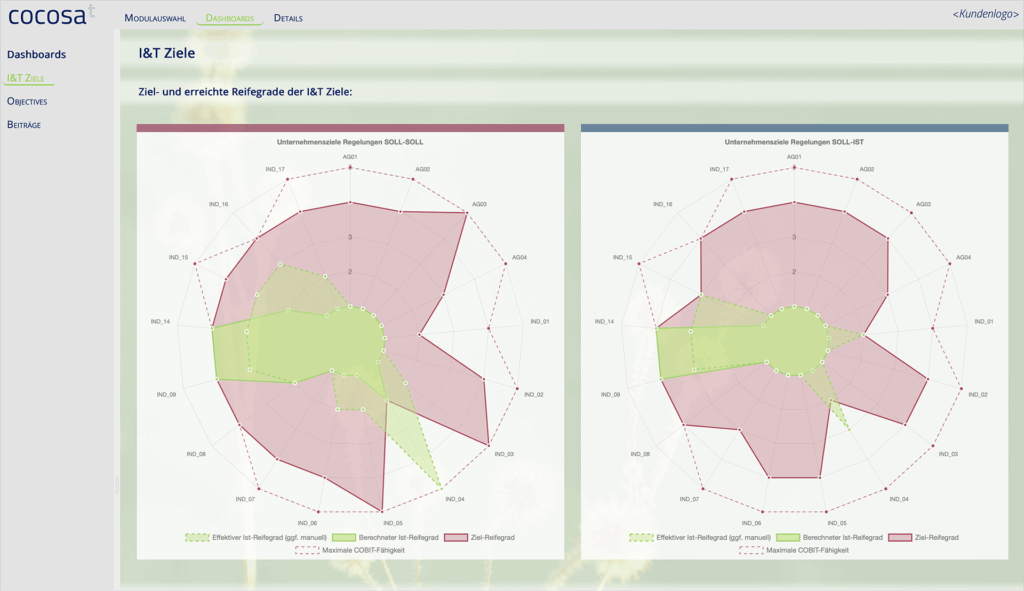Screen dimensions: 1024x591
Task: Open Beiträge in the sidebar
Action: (24, 125)
